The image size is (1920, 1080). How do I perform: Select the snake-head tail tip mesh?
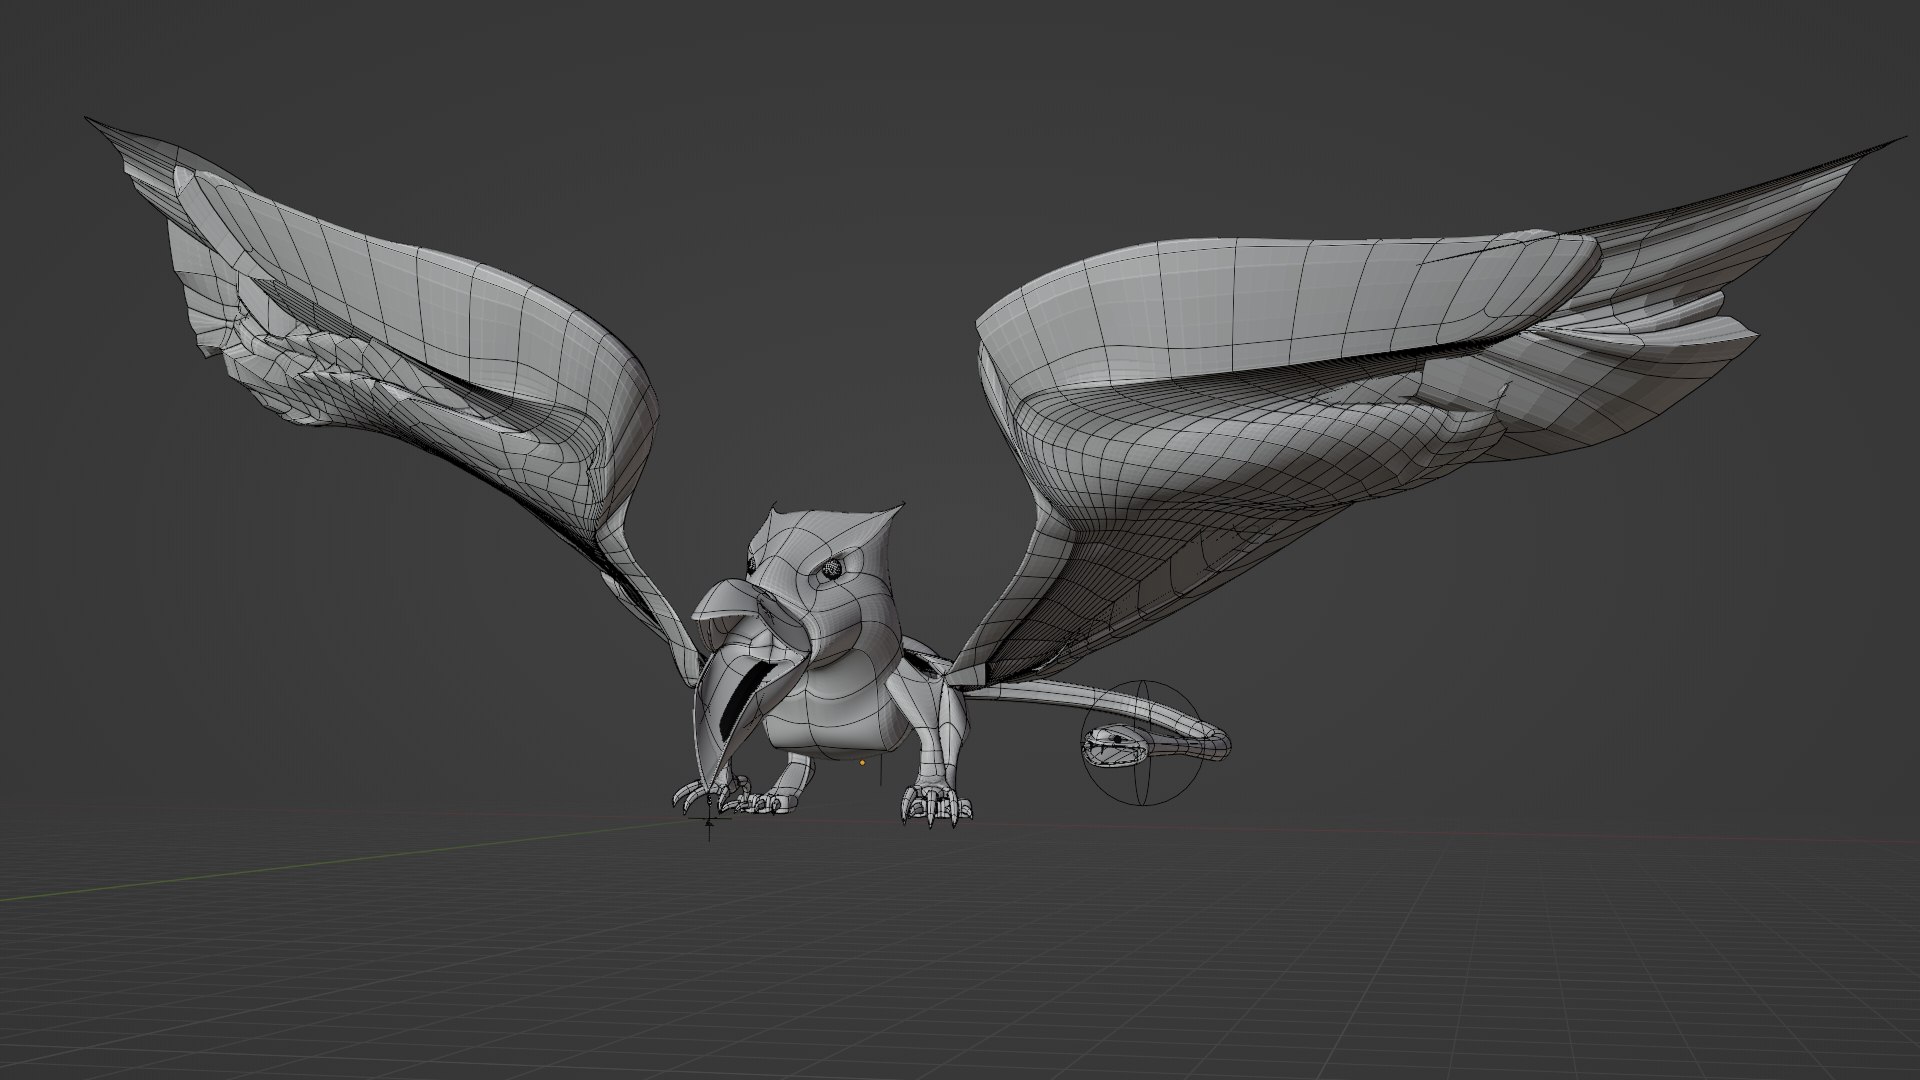click(x=1113, y=747)
